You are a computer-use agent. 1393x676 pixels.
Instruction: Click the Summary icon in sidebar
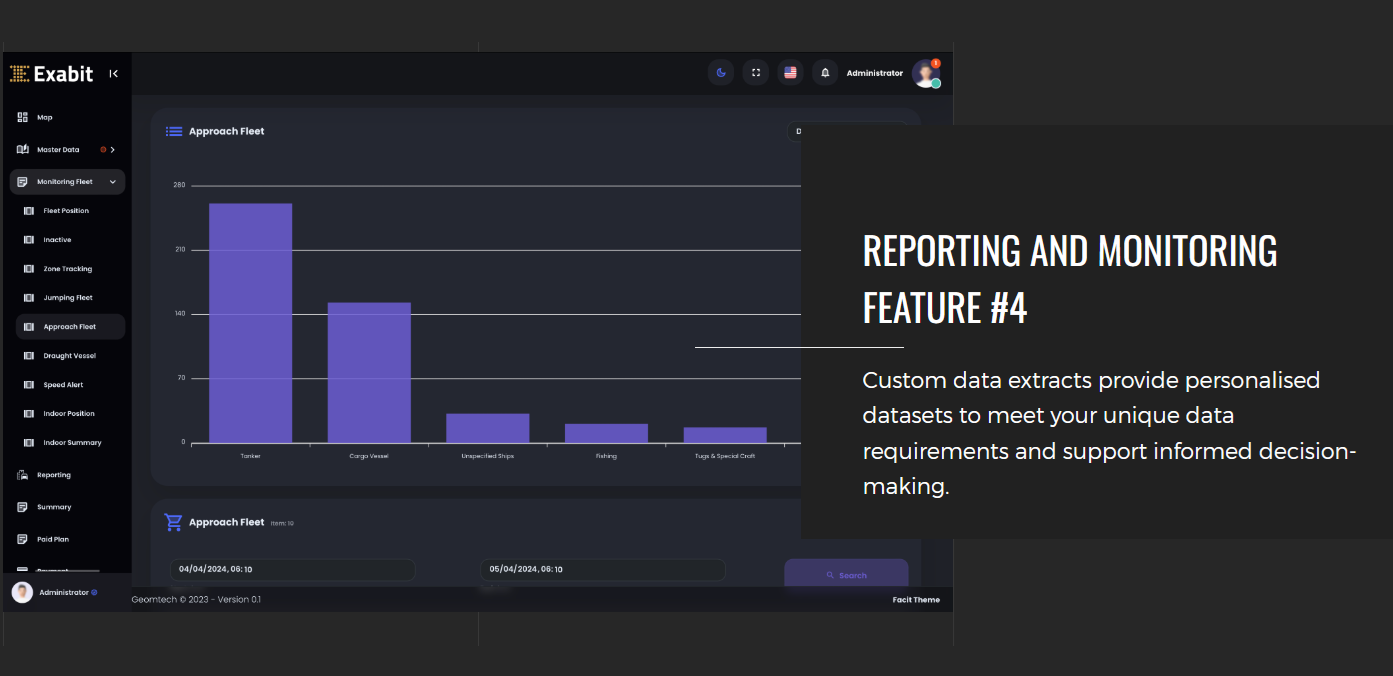point(22,507)
